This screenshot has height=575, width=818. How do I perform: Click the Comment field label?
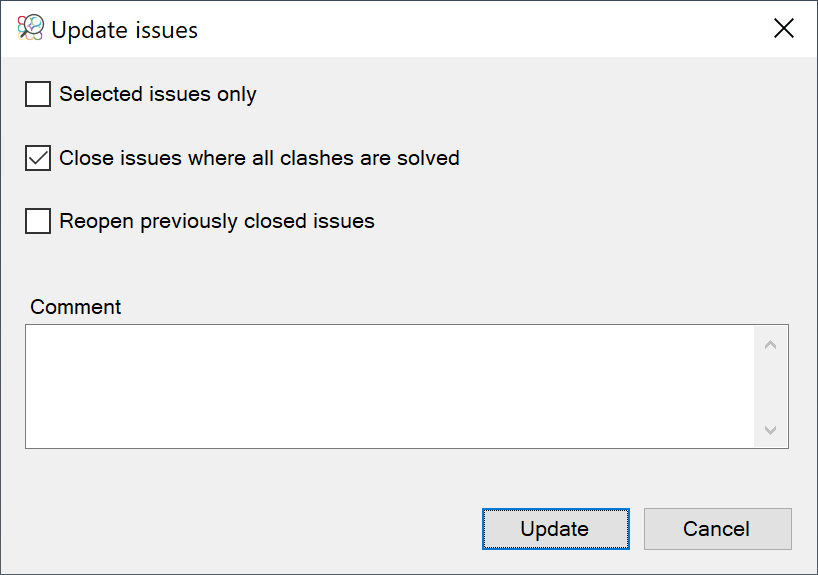click(76, 307)
